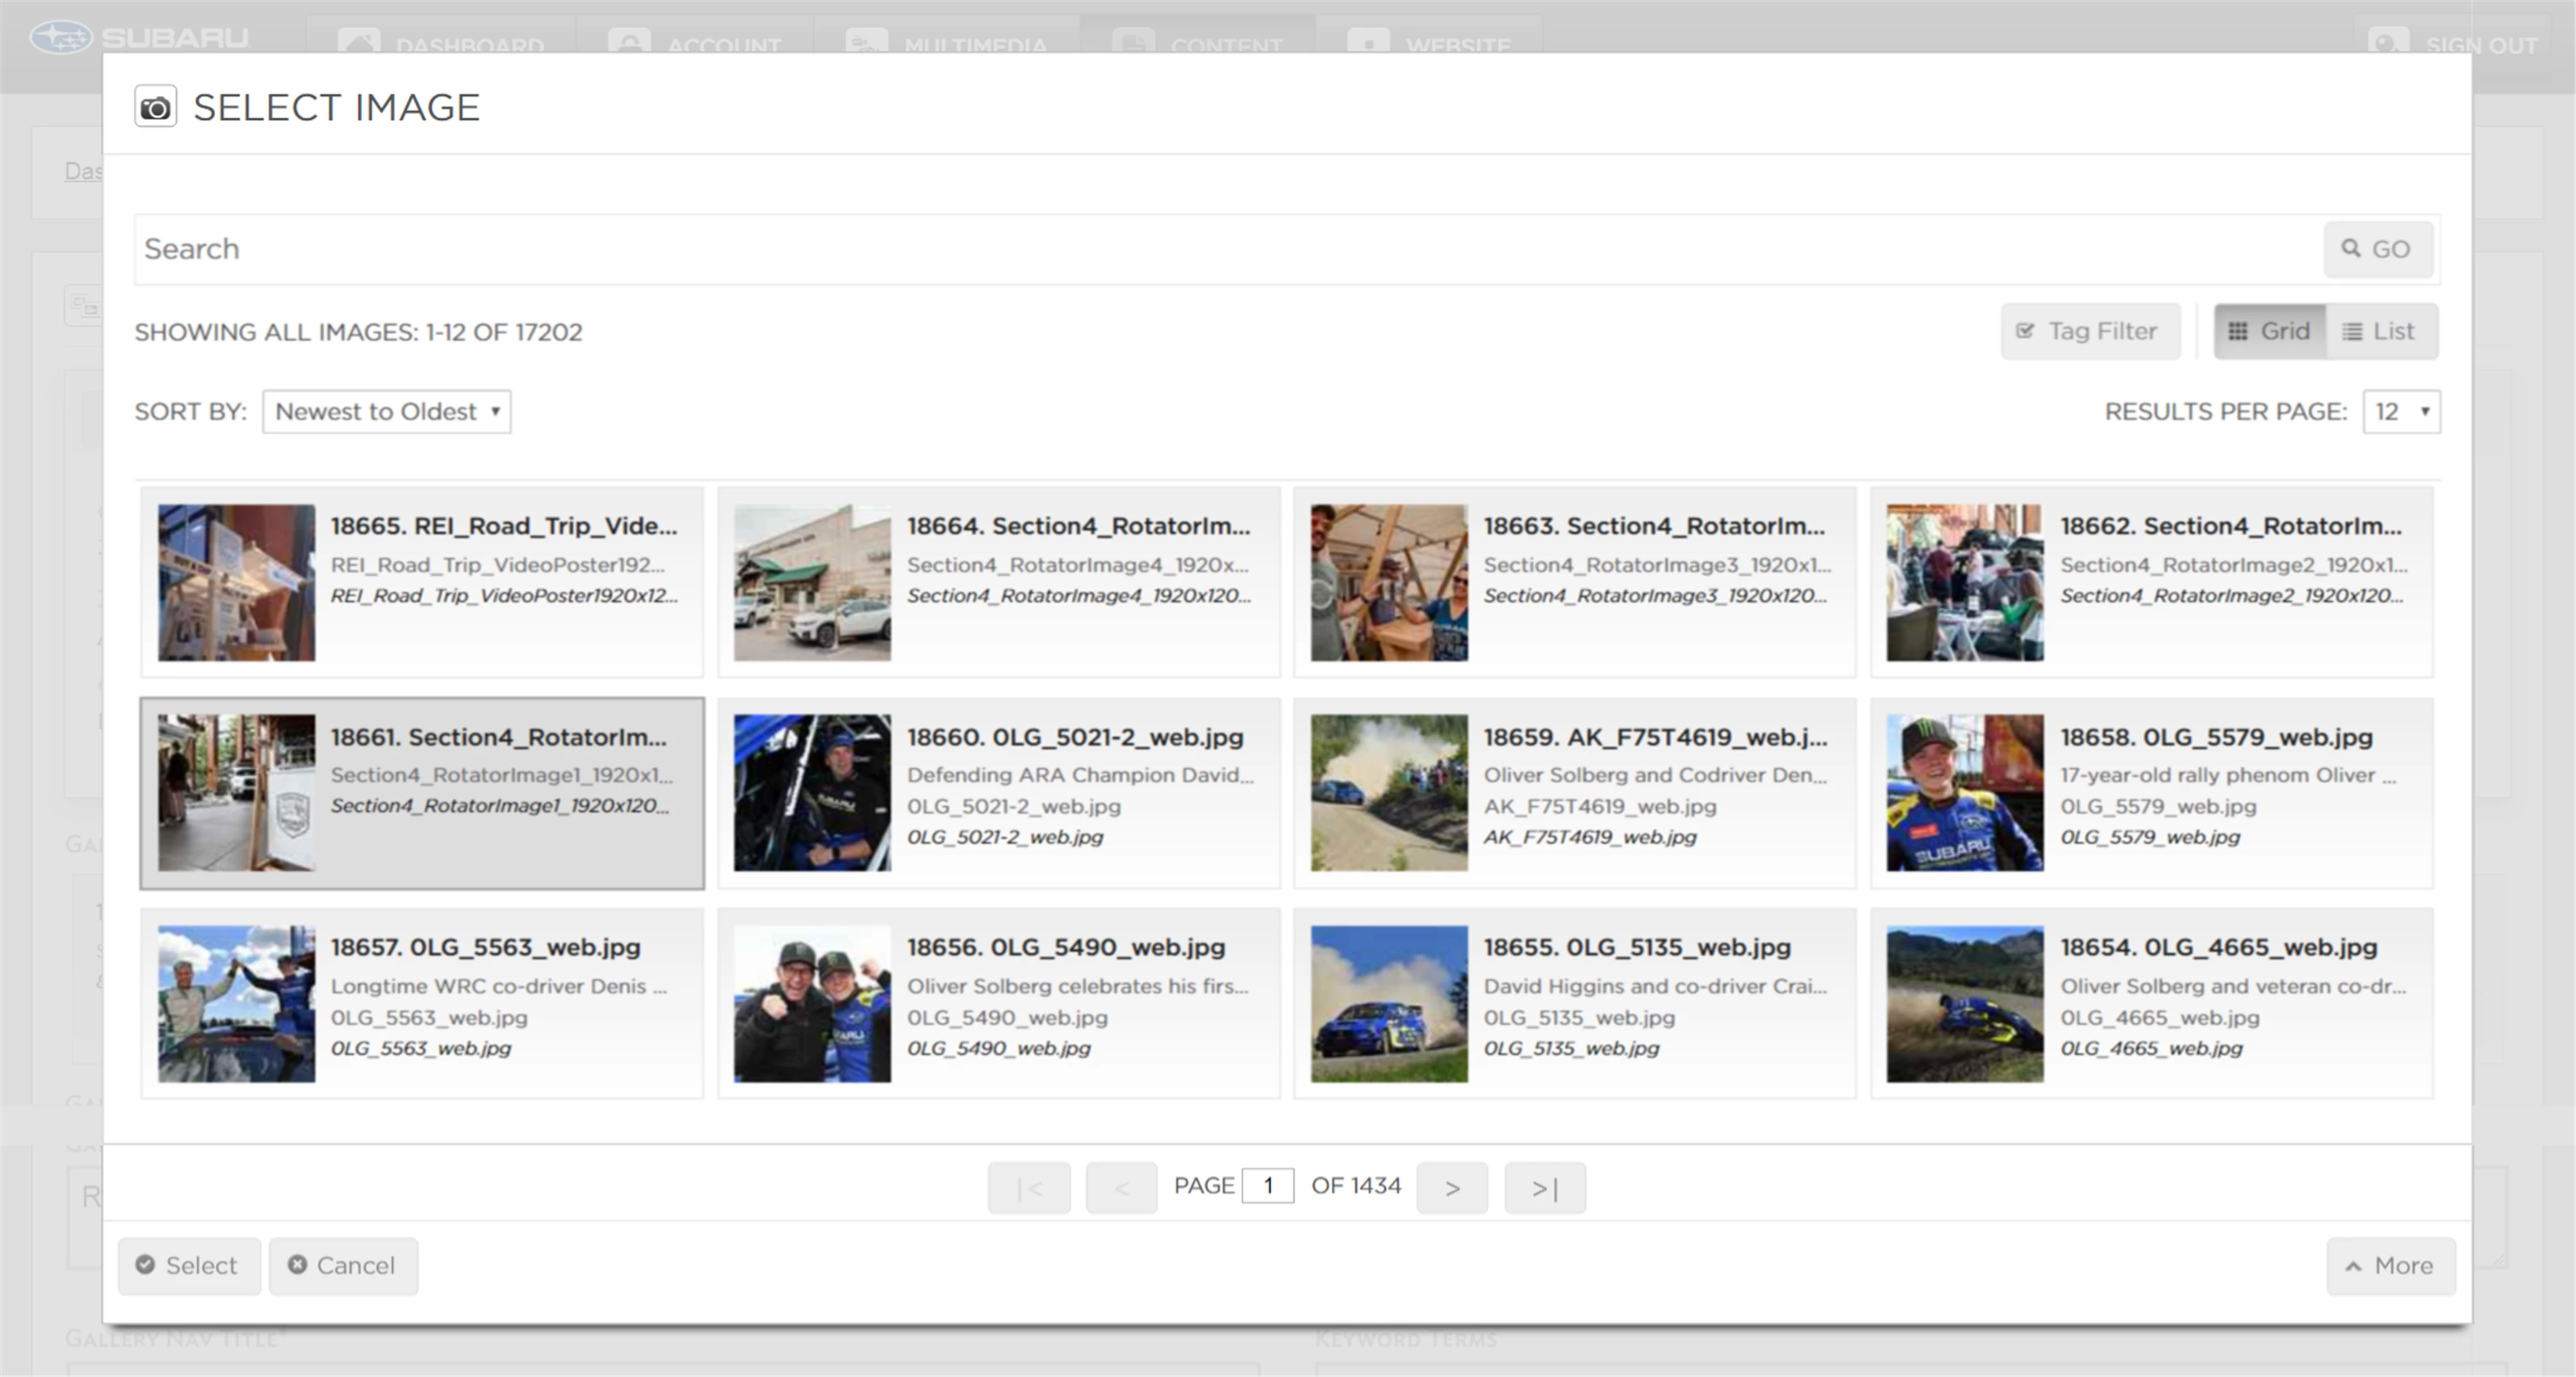Click the Select button
Screen dimensions: 2576x1377
point(189,1266)
